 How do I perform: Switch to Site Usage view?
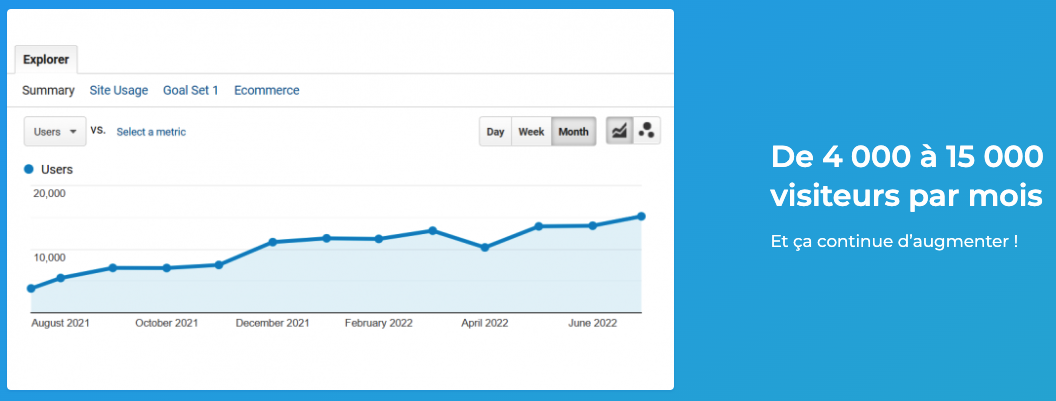[119, 90]
